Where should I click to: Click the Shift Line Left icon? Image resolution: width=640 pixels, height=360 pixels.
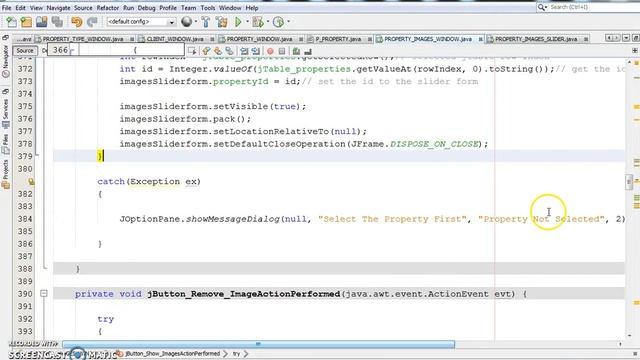coord(244,51)
